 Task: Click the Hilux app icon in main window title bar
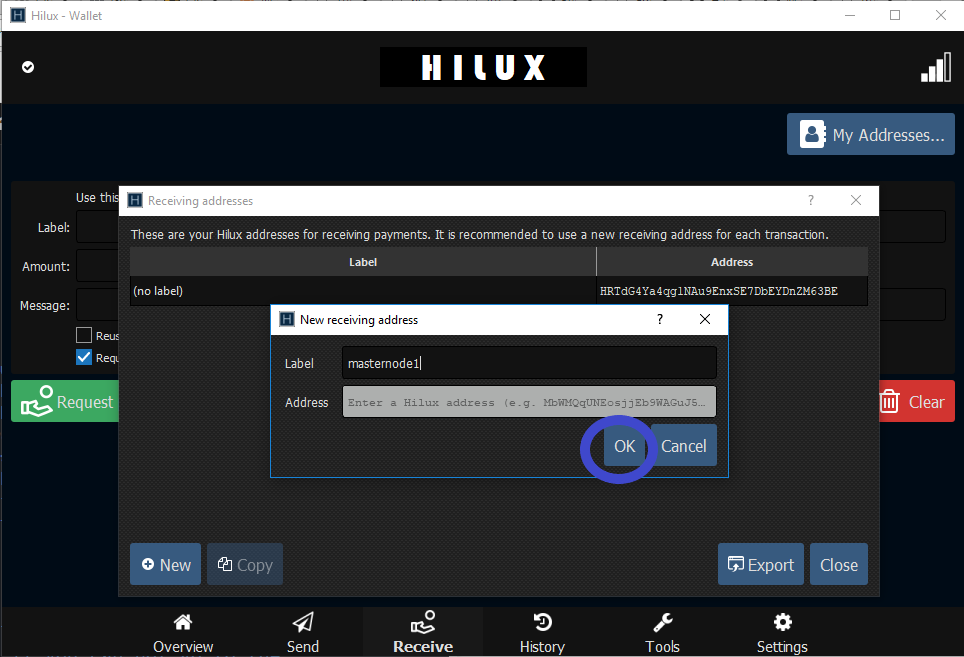tap(18, 15)
